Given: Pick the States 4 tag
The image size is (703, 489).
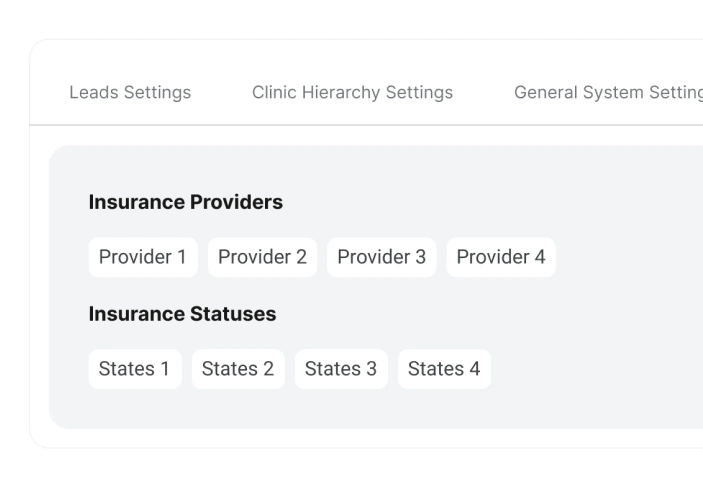Looking at the screenshot, I should [x=444, y=369].
